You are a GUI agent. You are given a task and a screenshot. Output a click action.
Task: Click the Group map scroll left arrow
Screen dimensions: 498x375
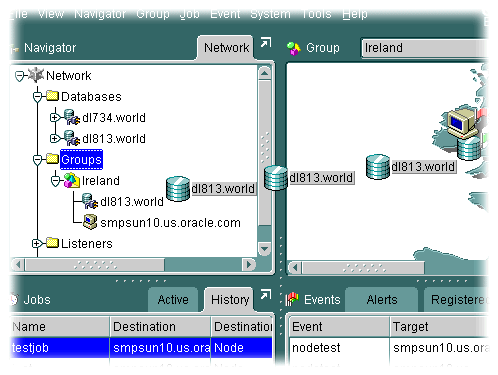tap(295, 267)
